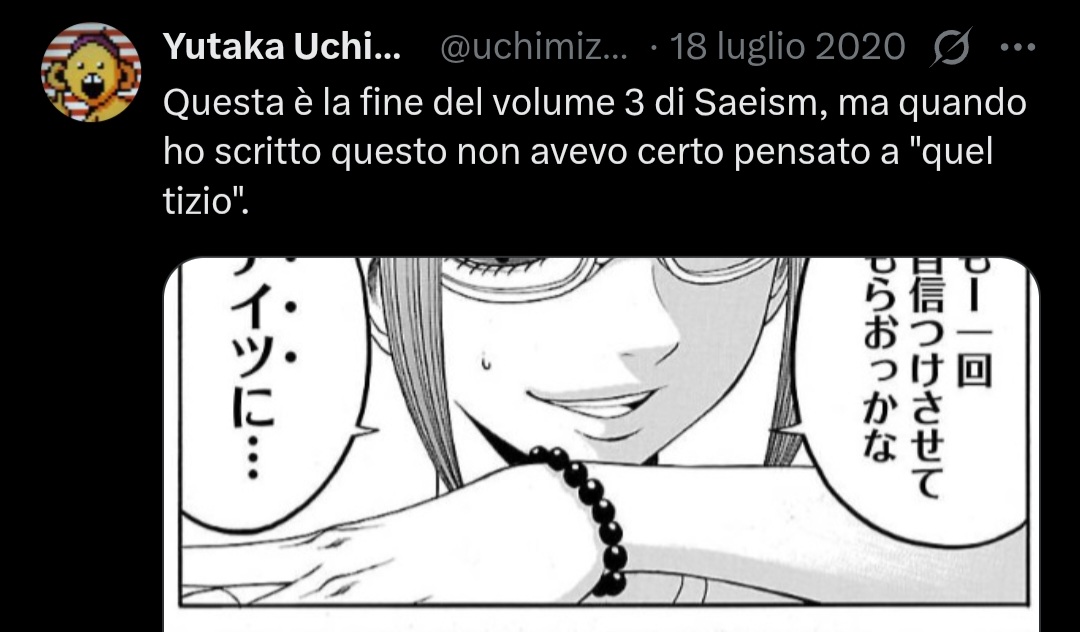
Task: Open the three-dot more options menu
Action: [1017, 48]
